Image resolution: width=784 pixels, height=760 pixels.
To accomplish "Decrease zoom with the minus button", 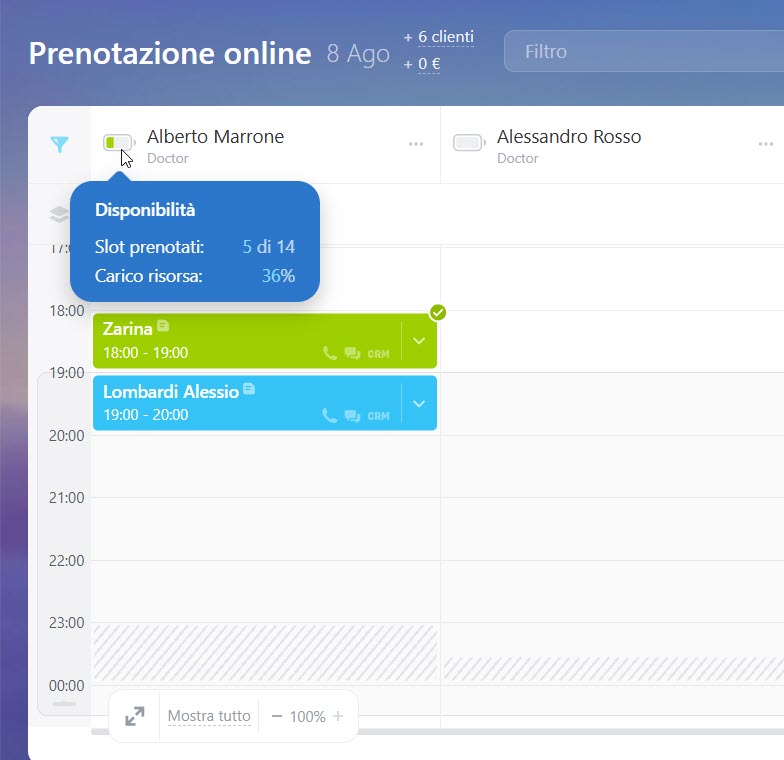I will coord(277,716).
